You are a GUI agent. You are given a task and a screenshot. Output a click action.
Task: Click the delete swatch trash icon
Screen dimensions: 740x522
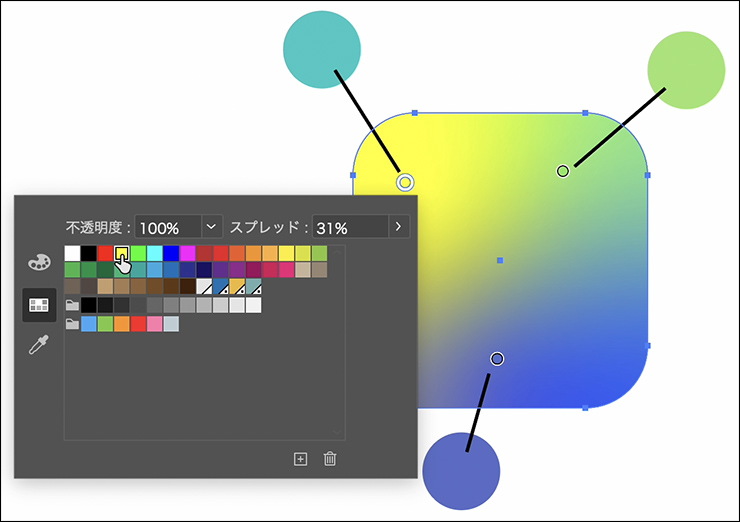coord(330,459)
